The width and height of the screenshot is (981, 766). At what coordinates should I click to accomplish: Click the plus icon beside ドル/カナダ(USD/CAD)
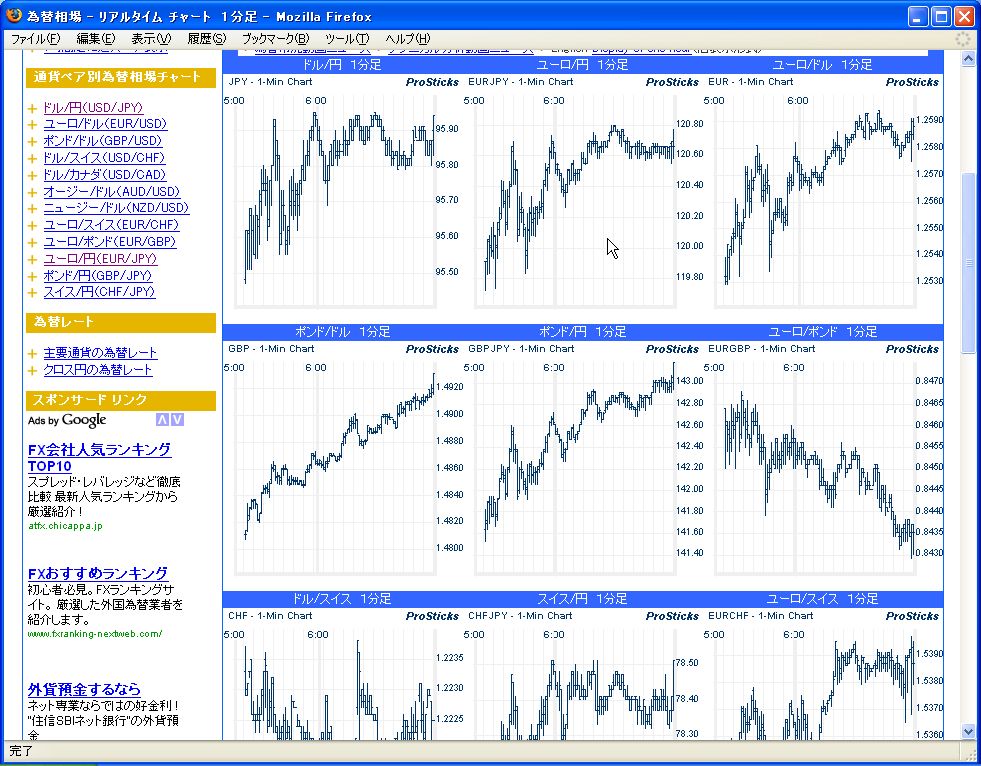tap(33, 176)
